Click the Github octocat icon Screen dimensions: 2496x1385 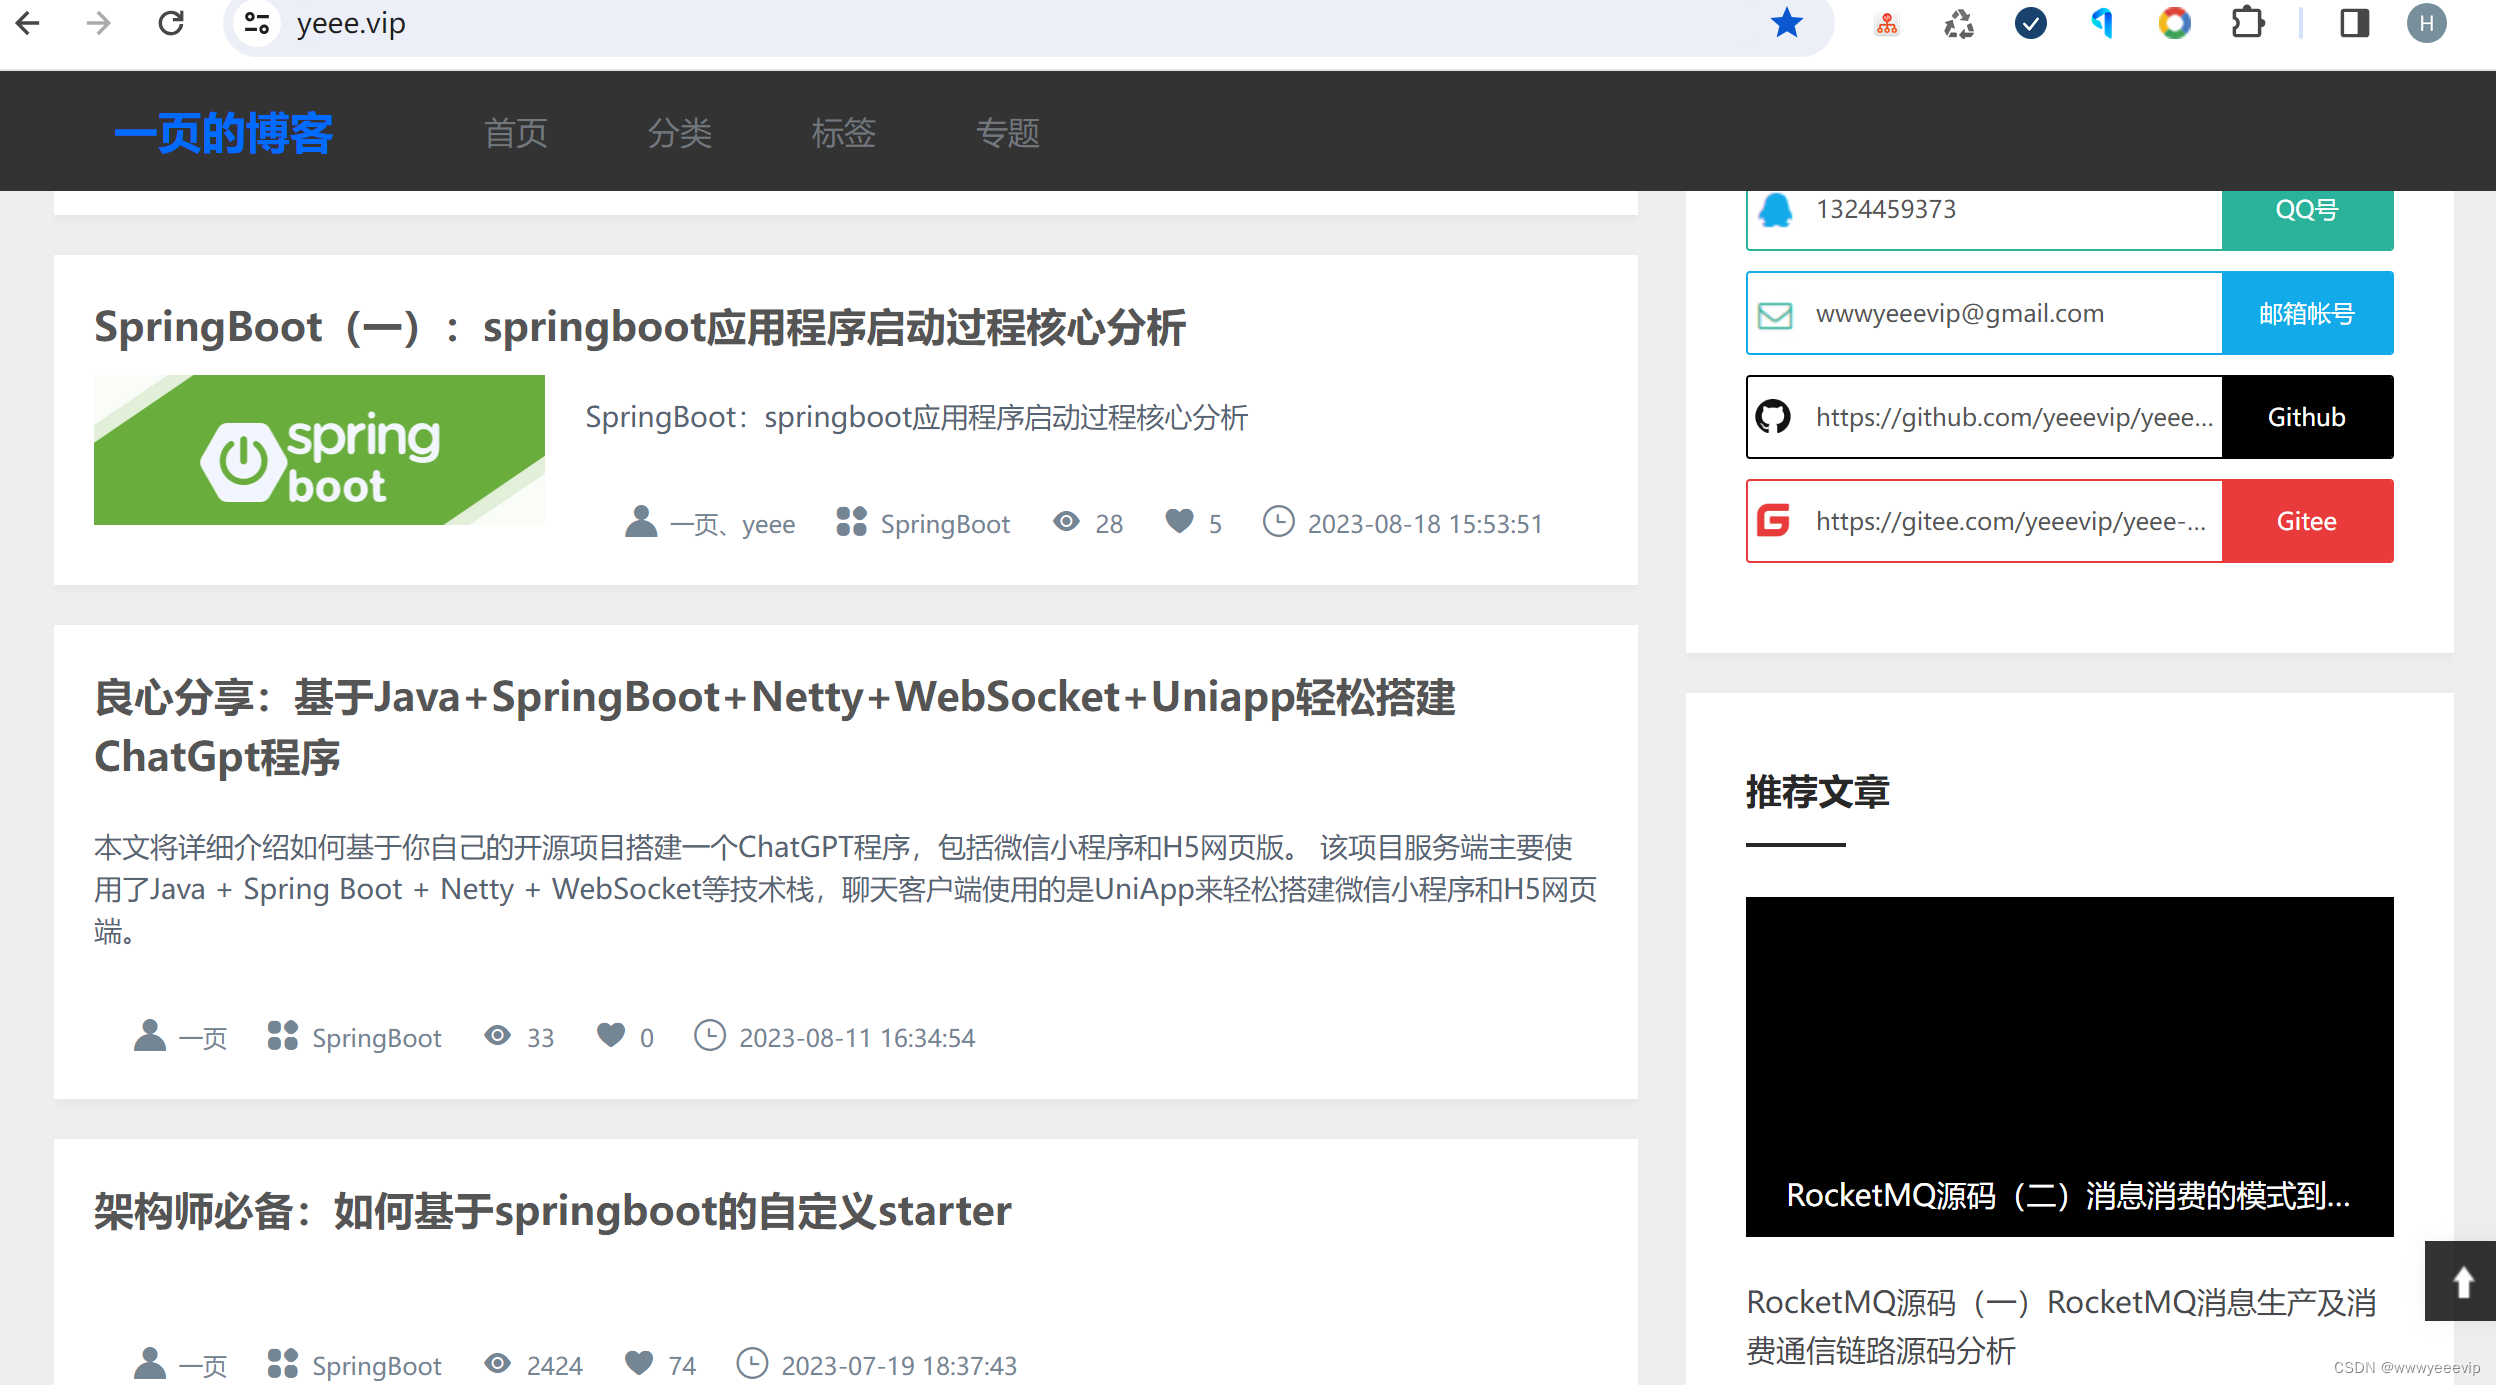point(1774,417)
